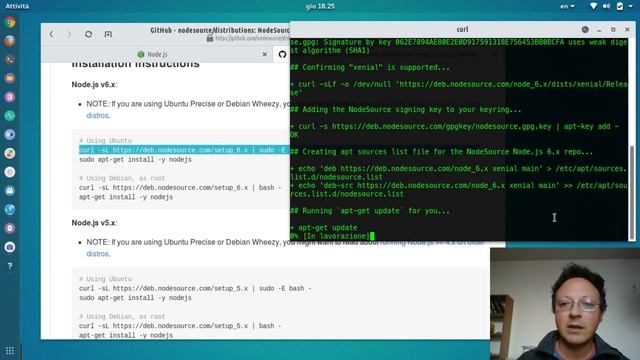Screen dimensions: 640x360
Task: Click the volume icon in top bar
Action: pyautogui.click(x=607, y=6)
